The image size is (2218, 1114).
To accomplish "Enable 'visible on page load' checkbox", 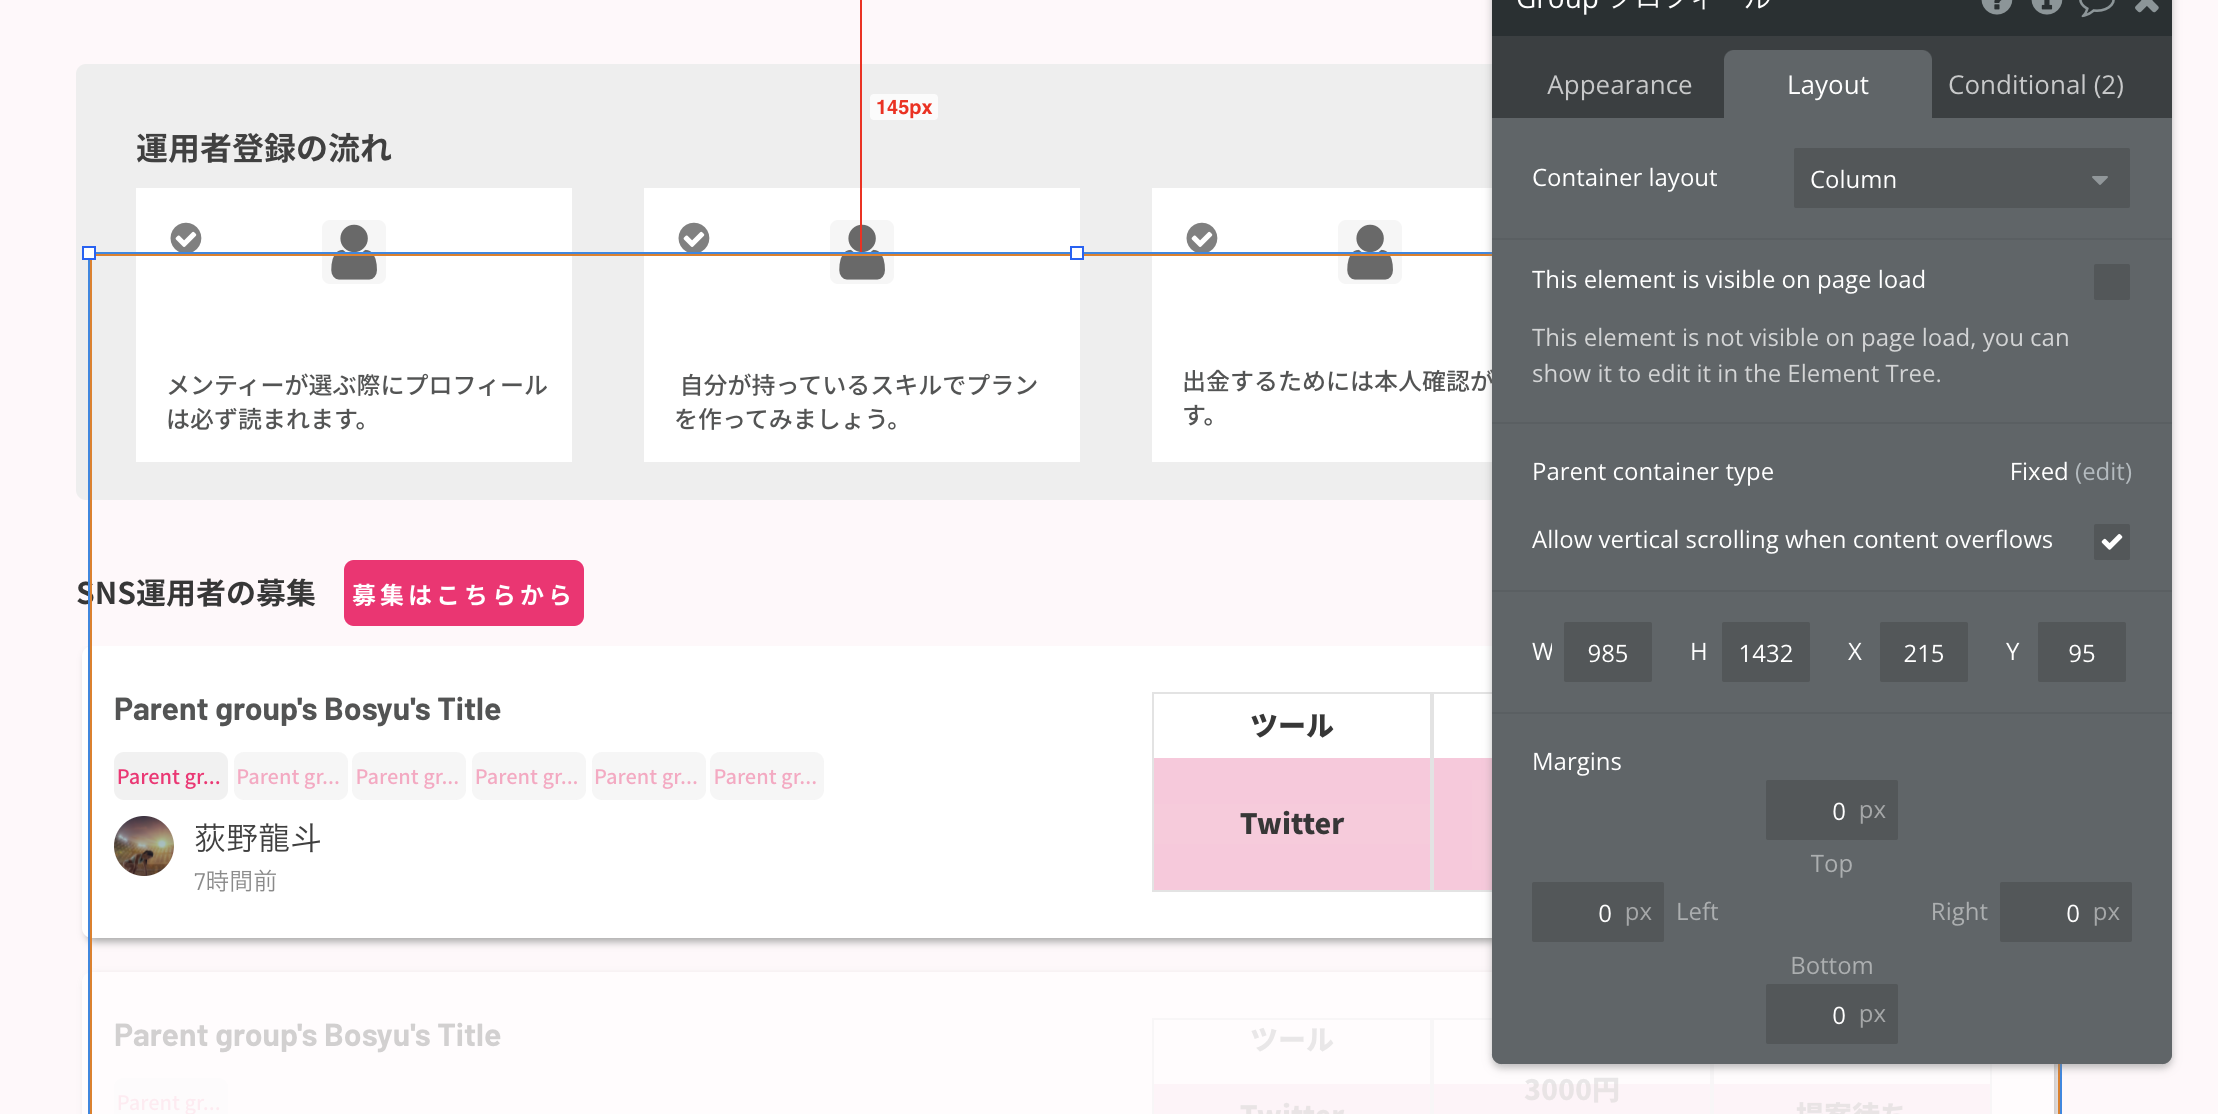I will coord(2111,282).
